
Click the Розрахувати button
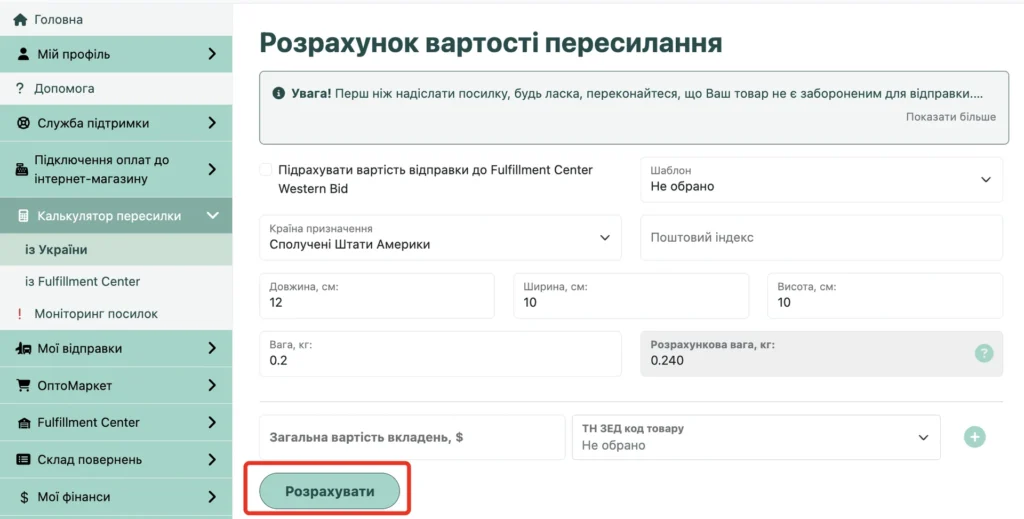coord(329,491)
